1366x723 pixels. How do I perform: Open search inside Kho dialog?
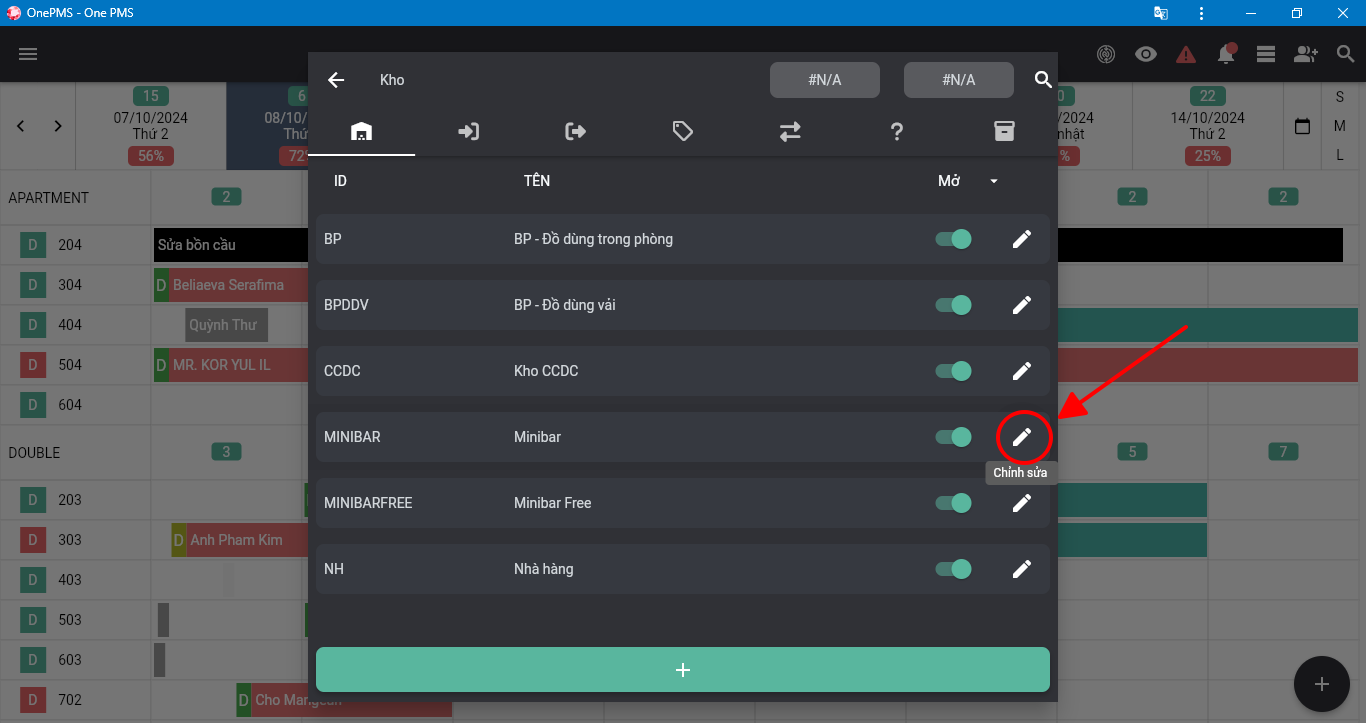point(1043,80)
